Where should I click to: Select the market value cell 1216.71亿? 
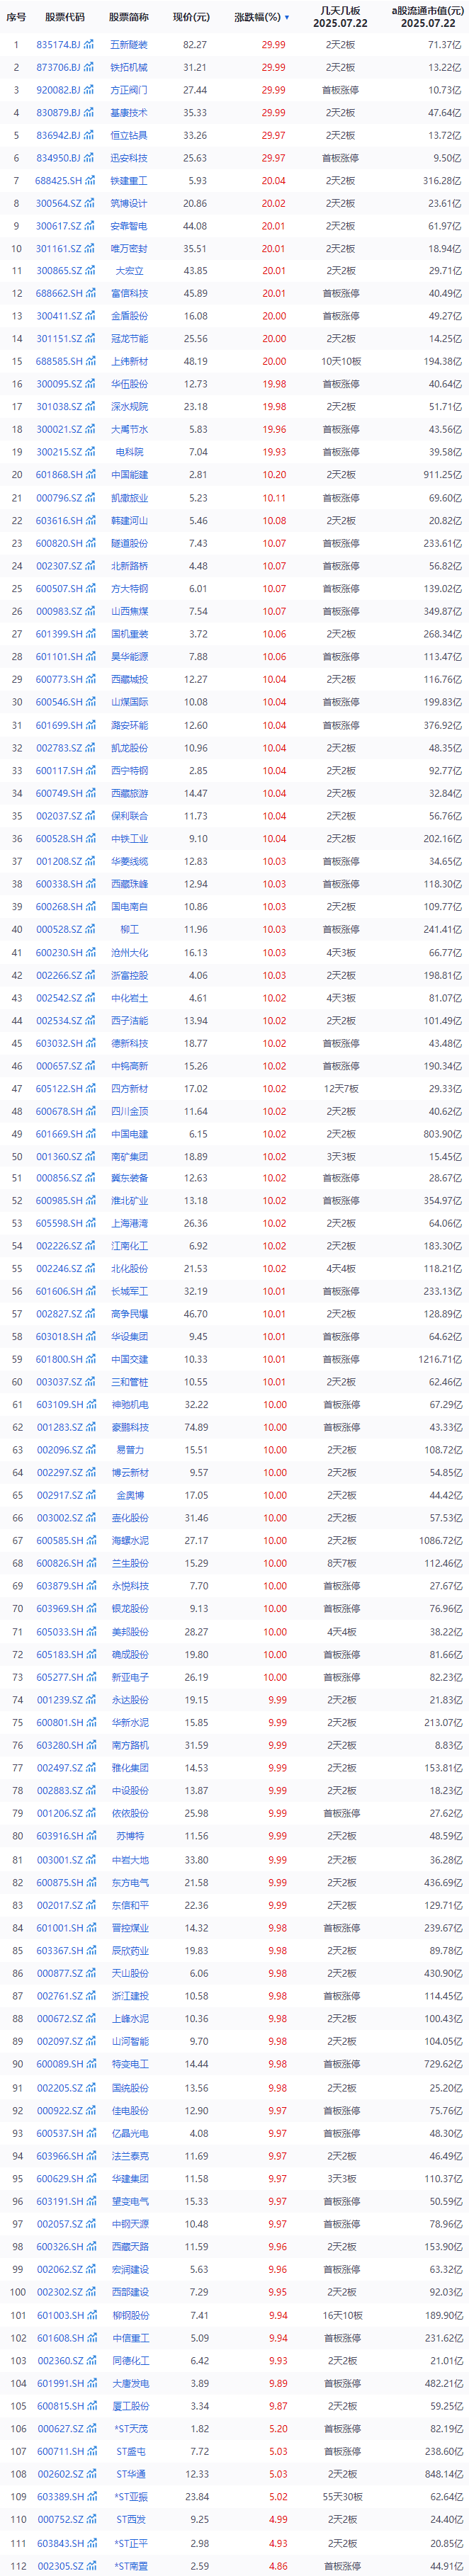(441, 1360)
